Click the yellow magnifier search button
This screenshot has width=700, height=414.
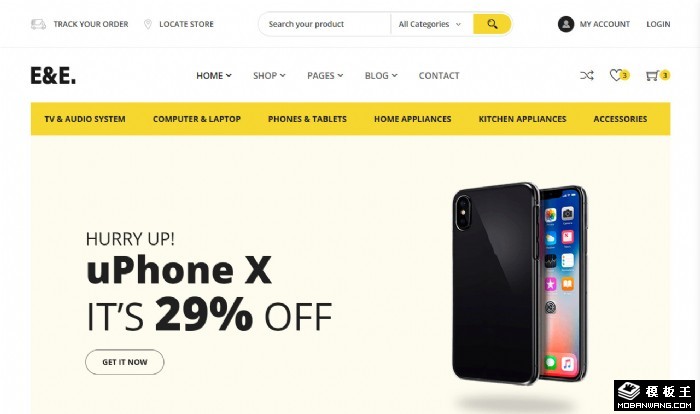tap(492, 24)
